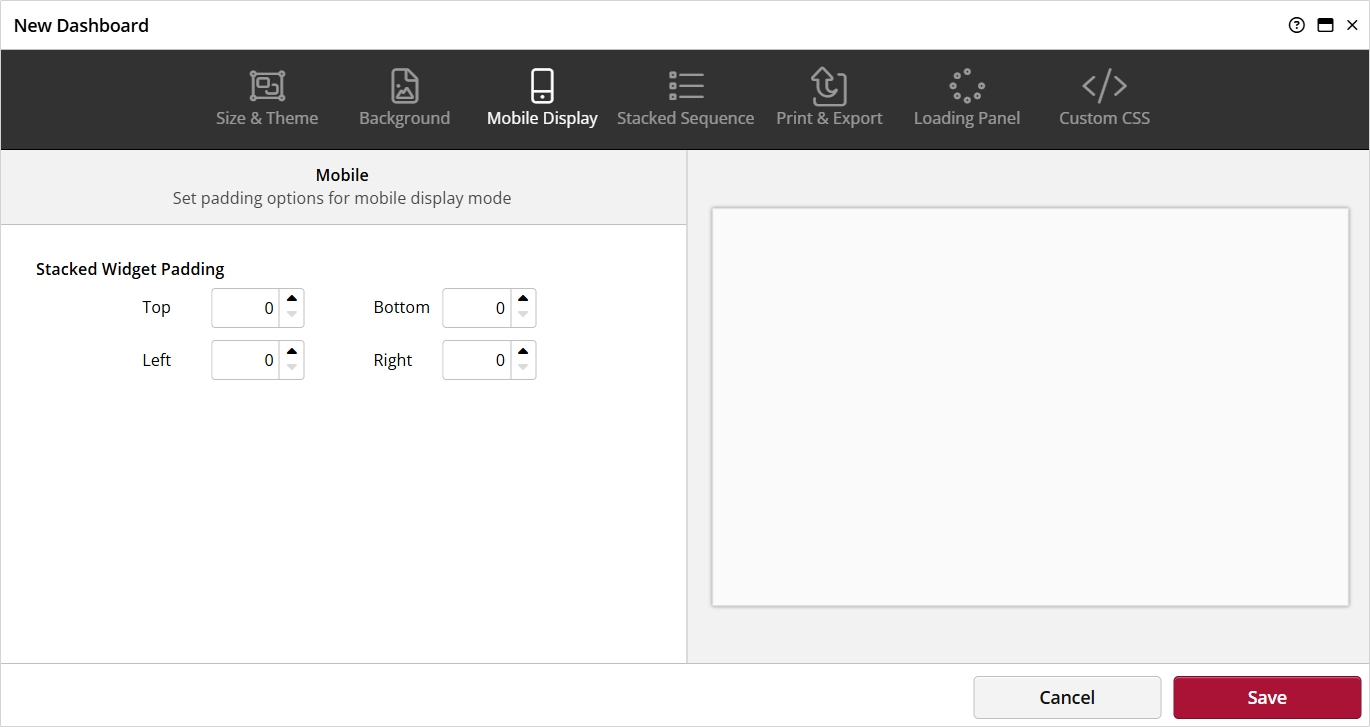Click the help question mark icon
The height and width of the screenshot is (727, 1370).
point(1297,26)
